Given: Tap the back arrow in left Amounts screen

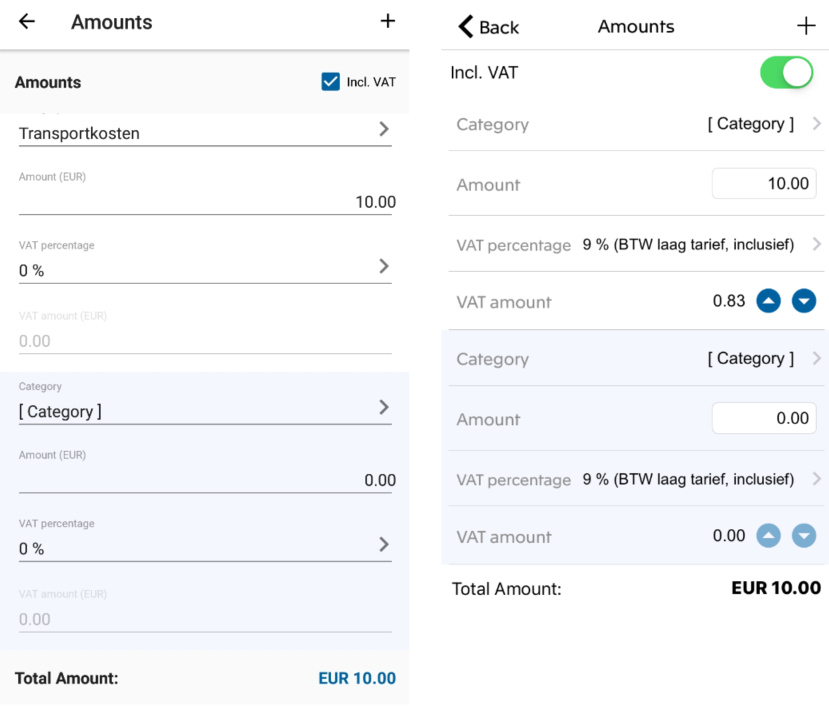Looking at the screenshot, I should tap(26, 22).
